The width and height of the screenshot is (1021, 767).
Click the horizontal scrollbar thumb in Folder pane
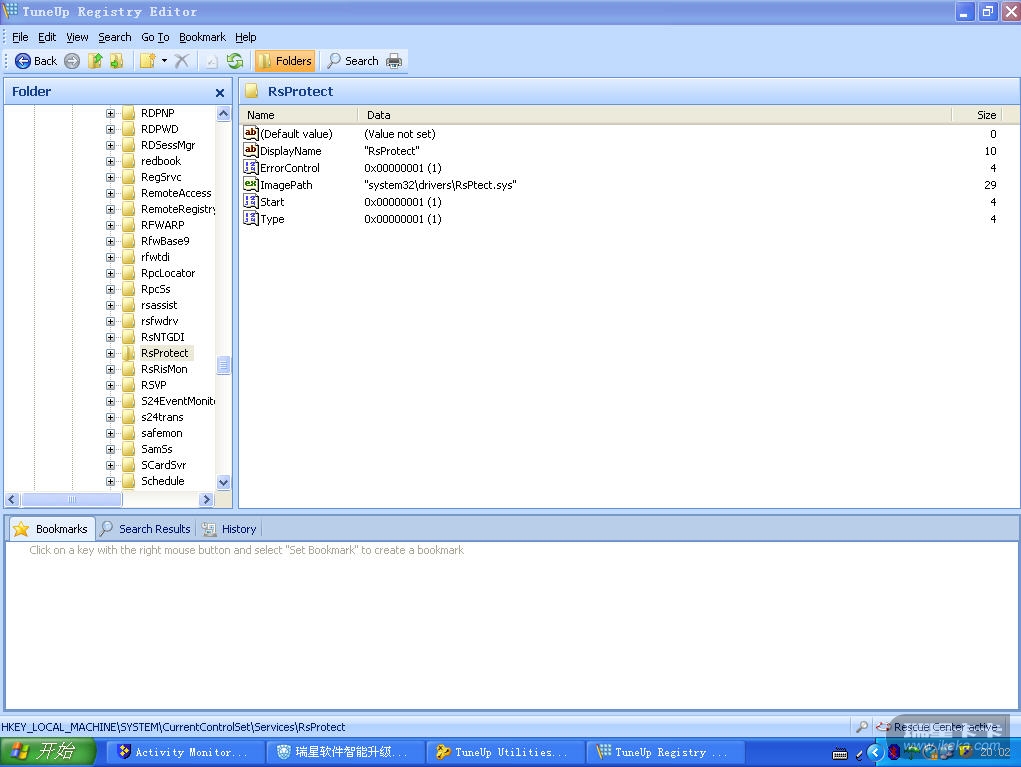(x=72, y=499)
